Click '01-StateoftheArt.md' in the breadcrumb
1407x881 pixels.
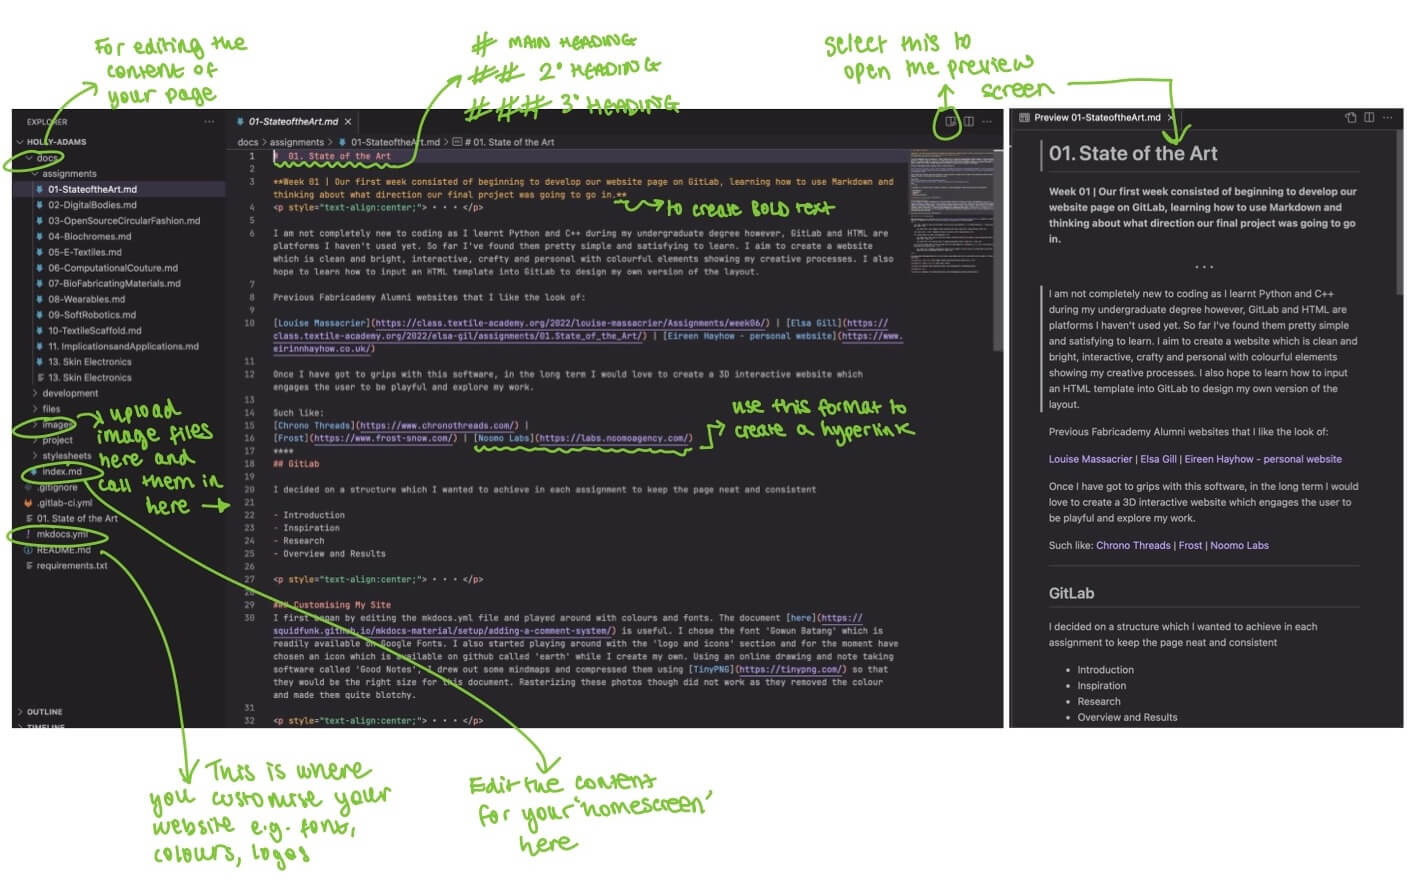[394, 142]
